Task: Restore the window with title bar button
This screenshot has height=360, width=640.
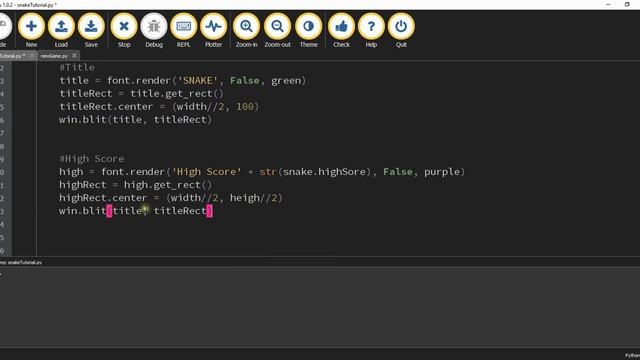Action: click(x=627, y=4)
